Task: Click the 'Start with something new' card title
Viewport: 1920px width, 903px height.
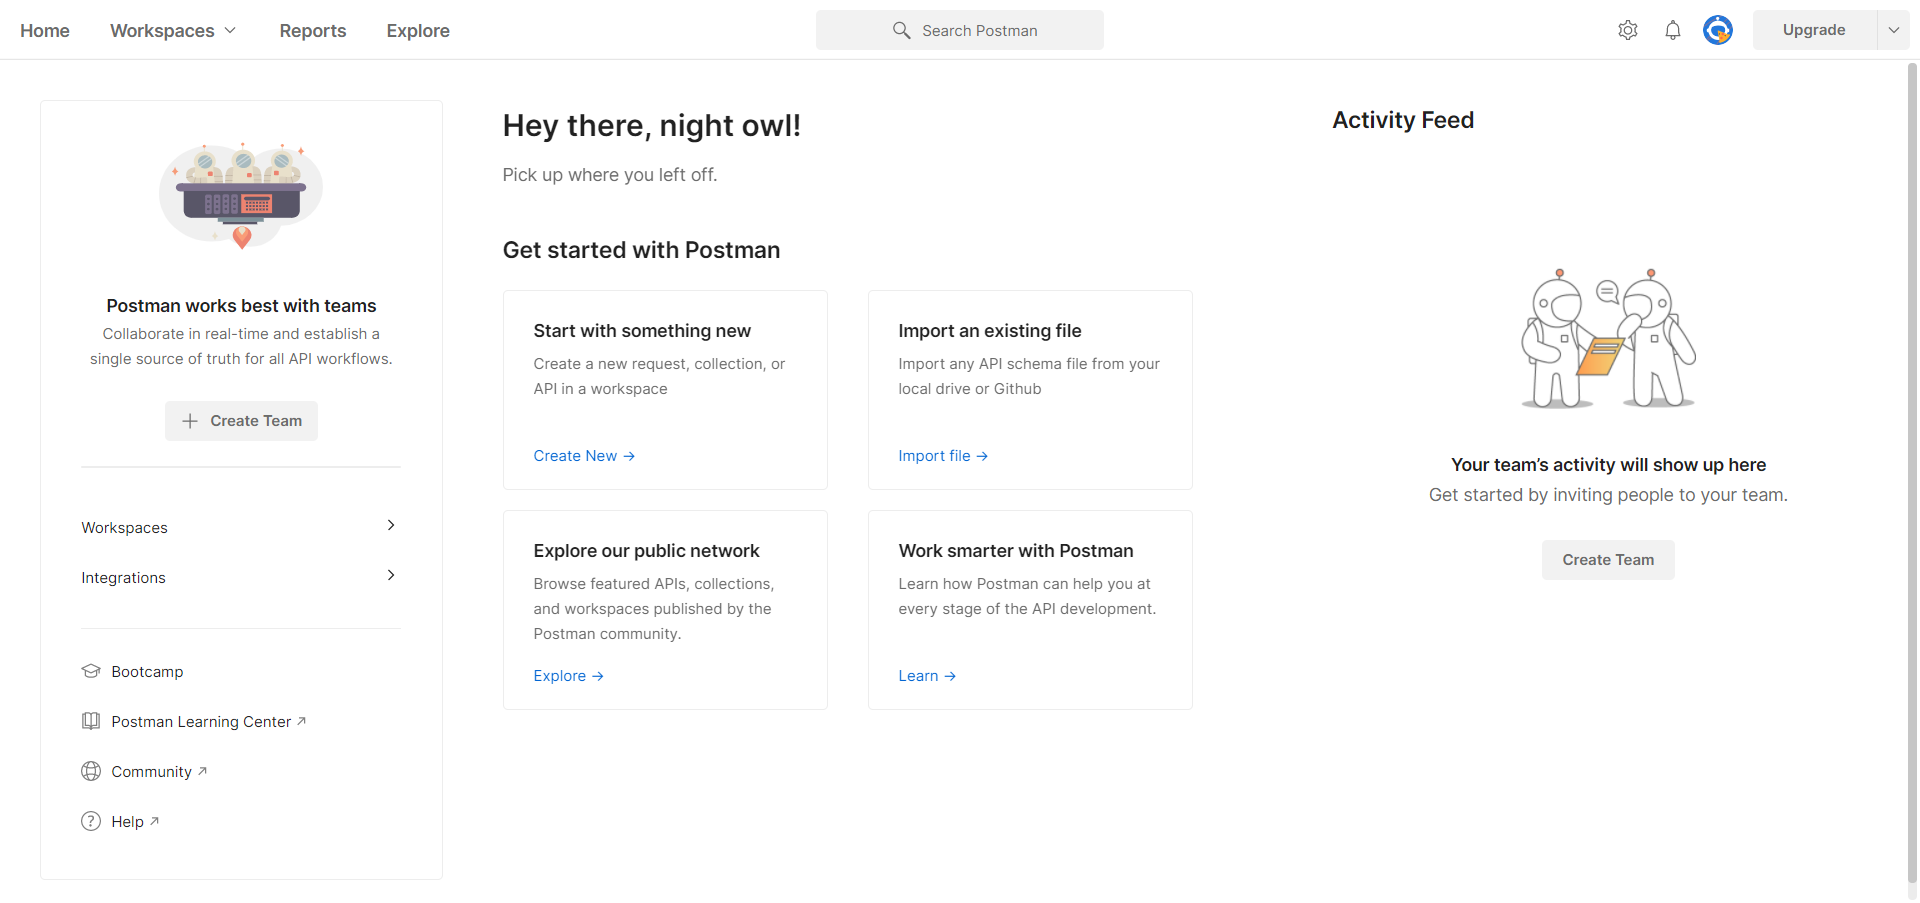Action: [642, 331]
